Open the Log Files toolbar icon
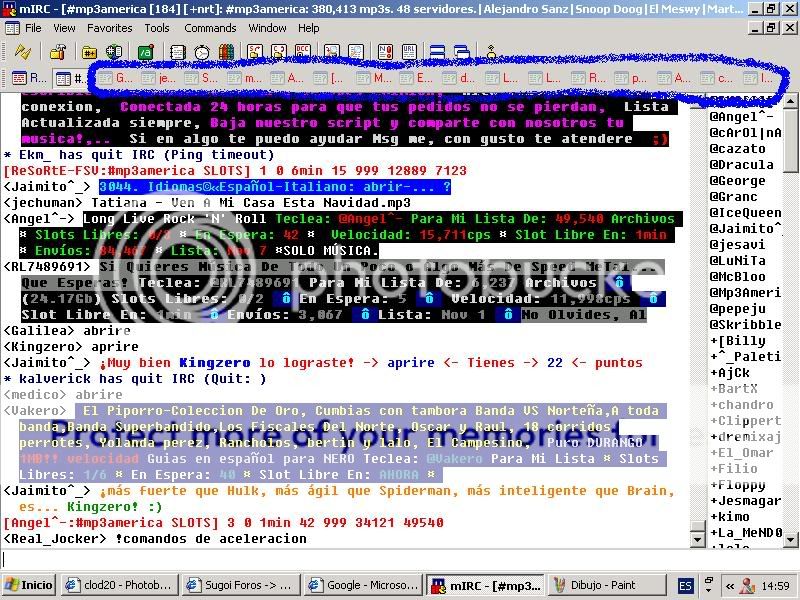This screenshot has width=800, height=600. (356, 52)
